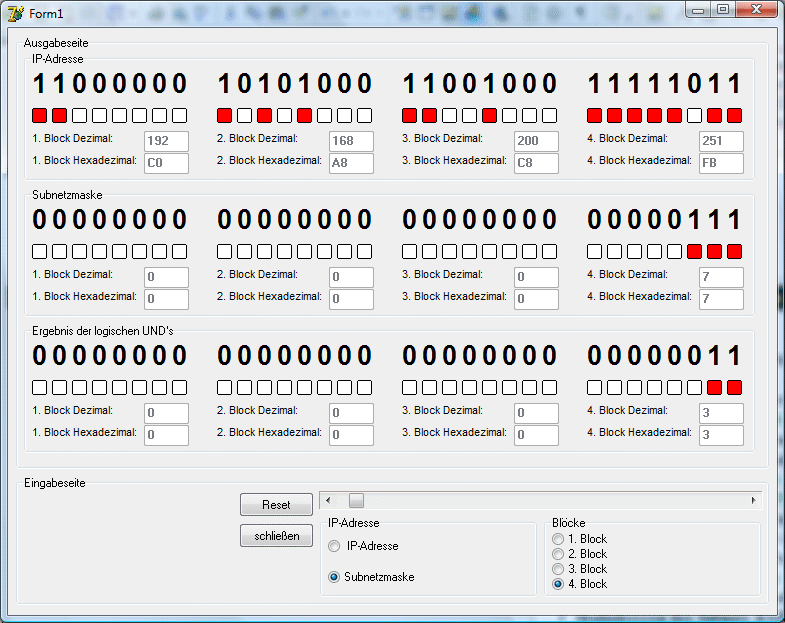The width and height of the screenshot is (785, 623).
Task: Click last red bit box of Subnetzmaske block 4
Action: point(734,251)
